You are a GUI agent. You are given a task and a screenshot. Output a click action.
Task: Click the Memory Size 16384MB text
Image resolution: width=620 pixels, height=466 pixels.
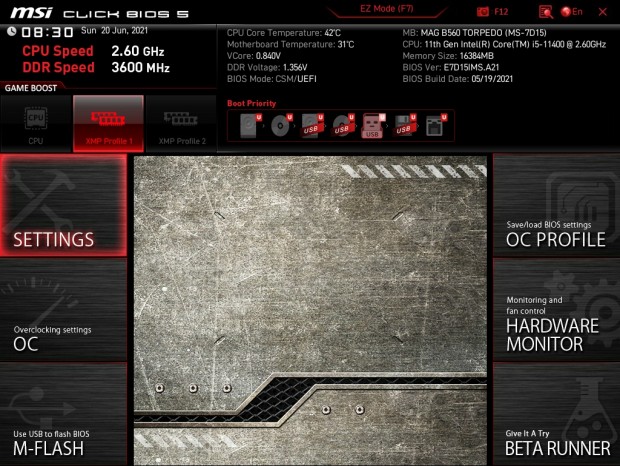coord(448,56)
